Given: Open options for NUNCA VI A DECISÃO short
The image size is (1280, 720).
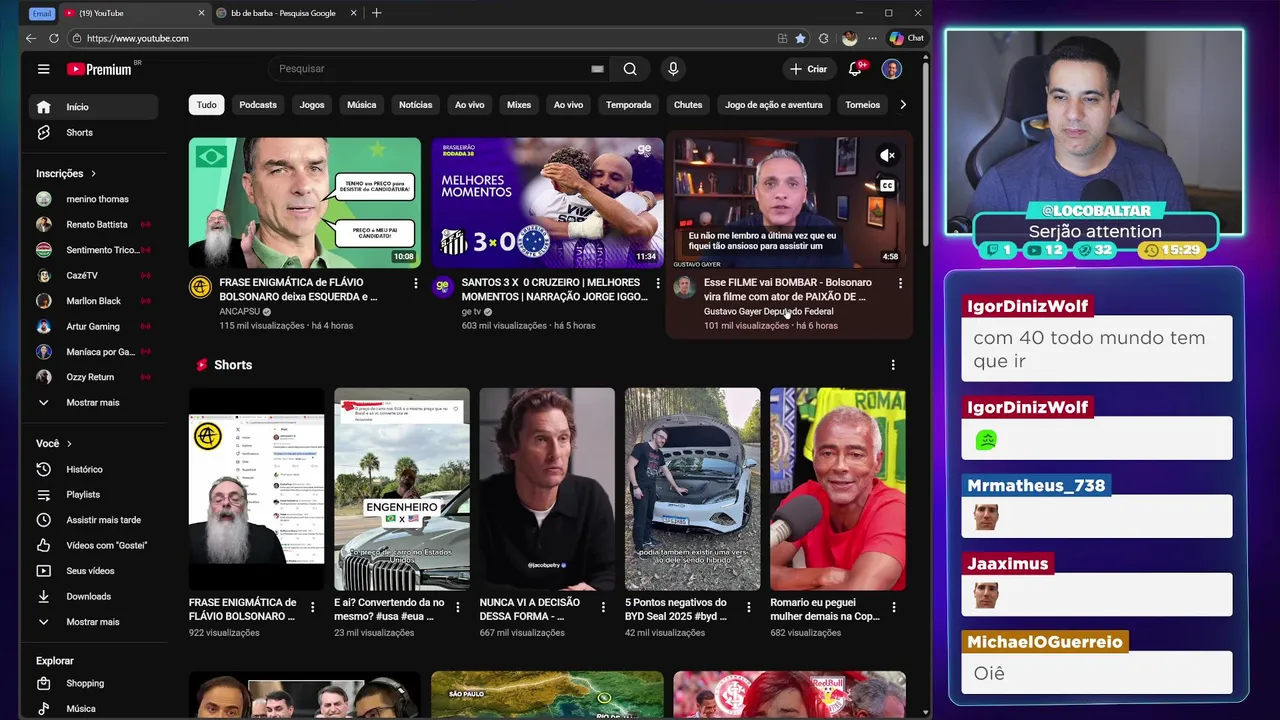Looking at the screenshot, I should (x=603, y=607).
